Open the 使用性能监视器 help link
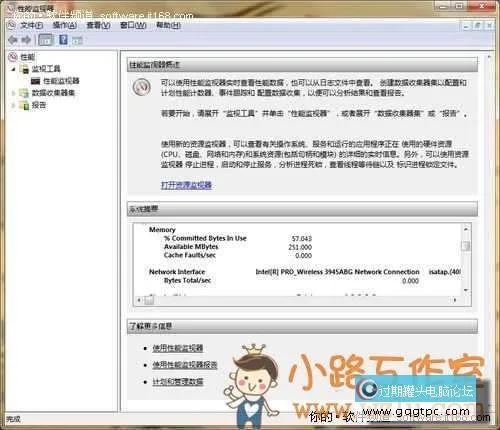500x430 pixels. 178,348
